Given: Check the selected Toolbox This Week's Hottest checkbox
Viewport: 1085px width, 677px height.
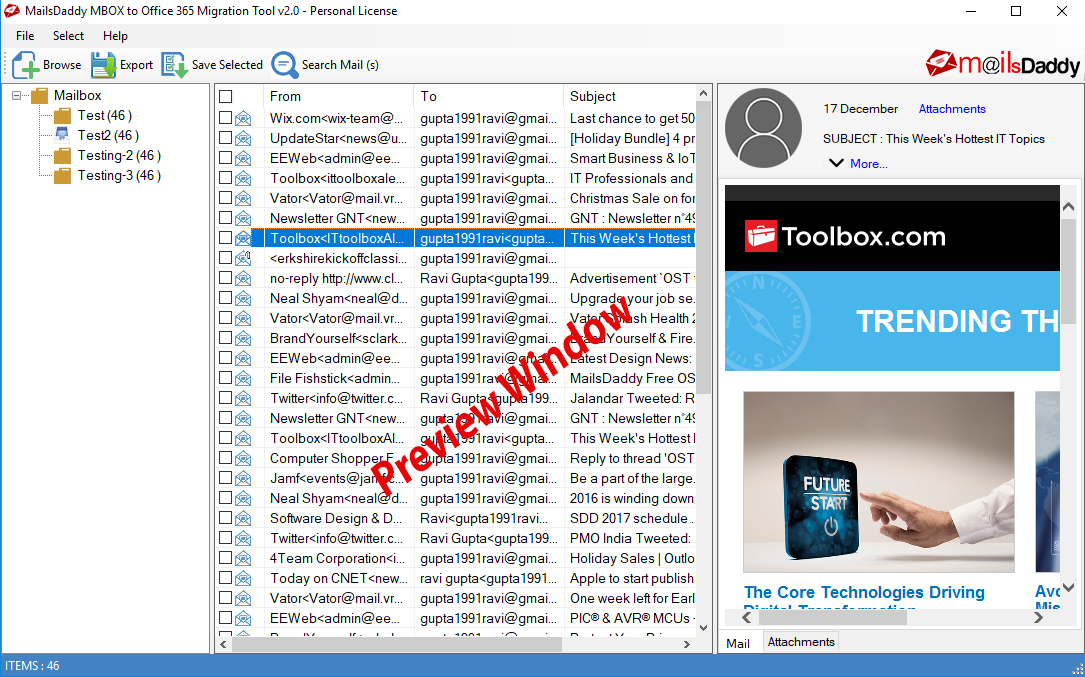Looking at the screenshot, I should (226, 237).
